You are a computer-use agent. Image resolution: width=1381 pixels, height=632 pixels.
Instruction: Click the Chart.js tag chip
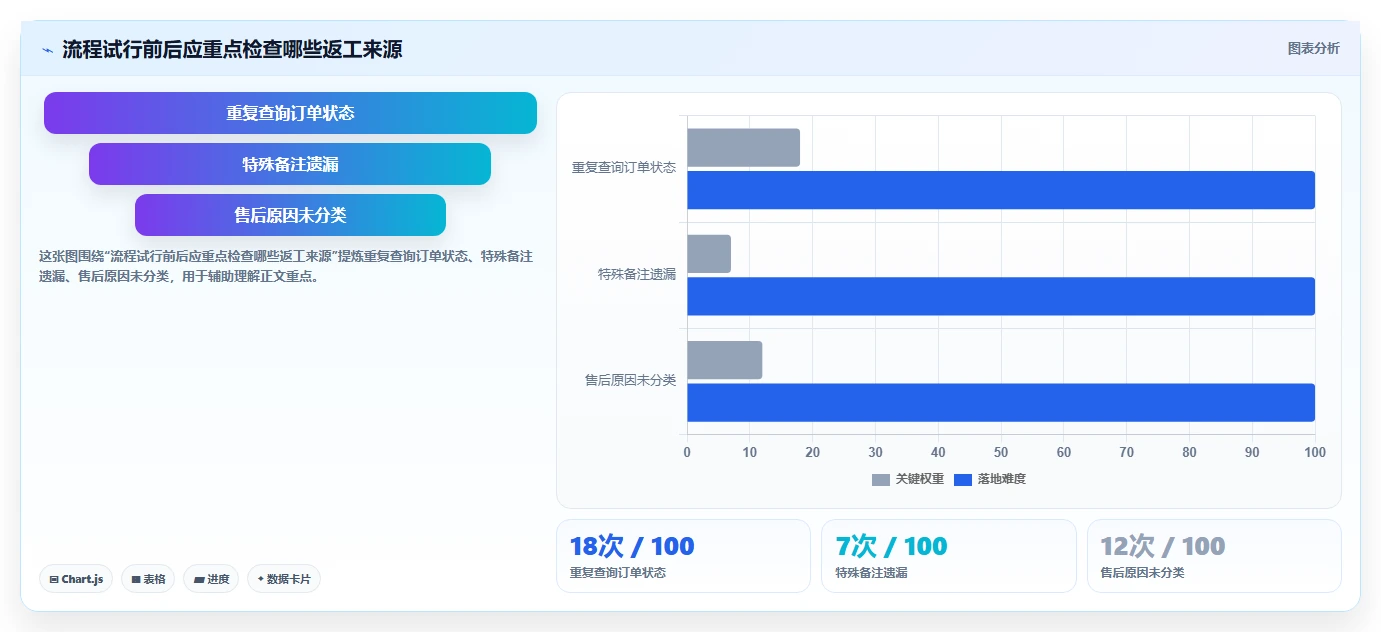point(76,579)
